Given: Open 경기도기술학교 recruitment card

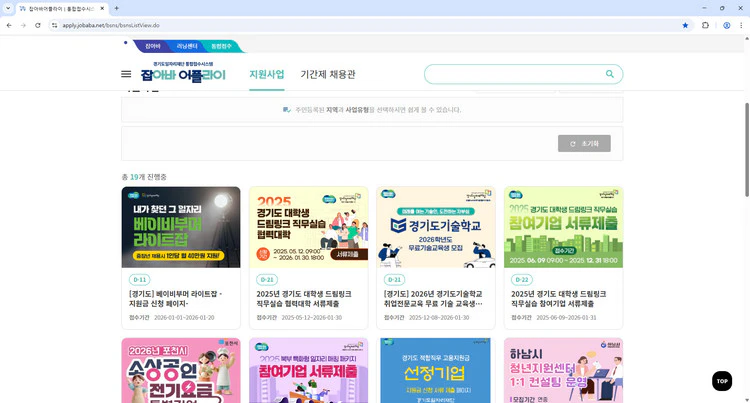Looking at the screenshot, I should click(x=436, y=258).
